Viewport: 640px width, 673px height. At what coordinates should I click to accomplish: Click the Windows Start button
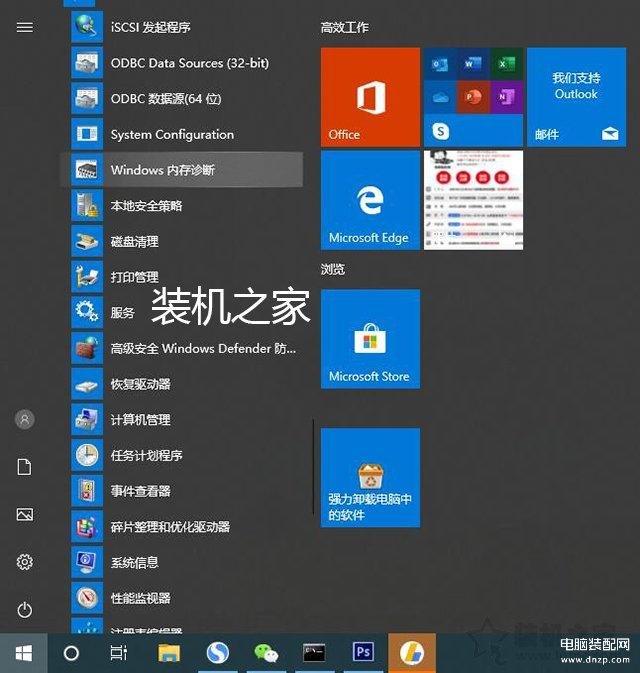pyautogui.click(x=24, y=653)
